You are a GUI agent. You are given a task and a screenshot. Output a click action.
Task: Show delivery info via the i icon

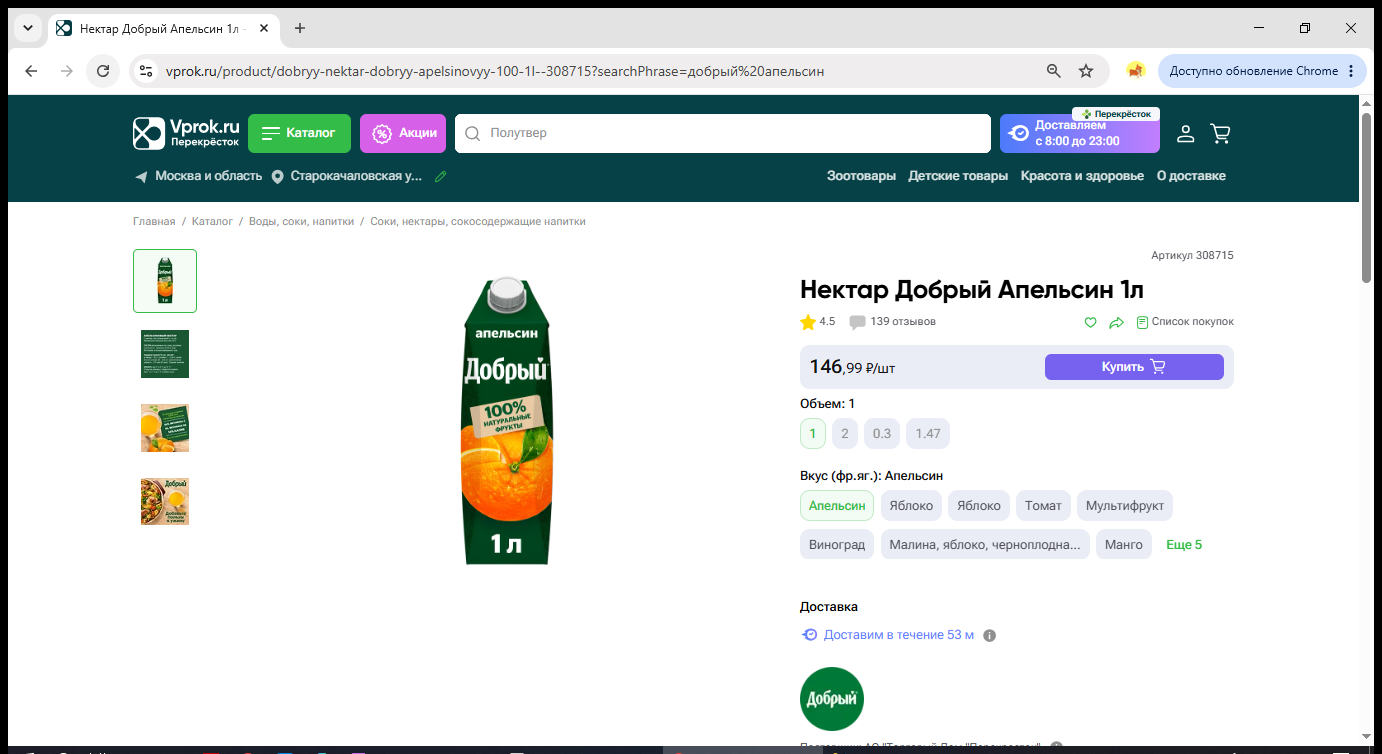click(990, 635)
